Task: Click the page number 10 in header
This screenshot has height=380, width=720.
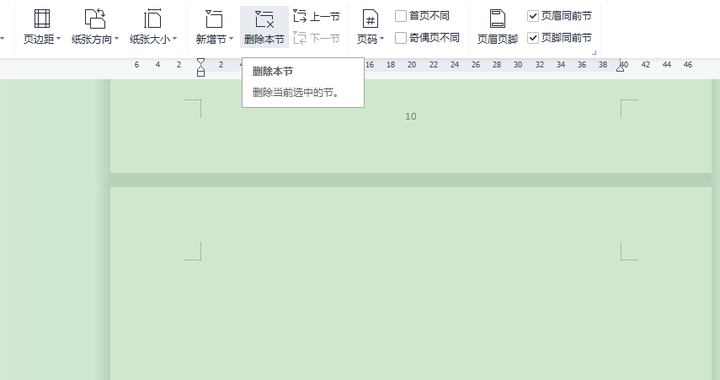Action: 411,117
